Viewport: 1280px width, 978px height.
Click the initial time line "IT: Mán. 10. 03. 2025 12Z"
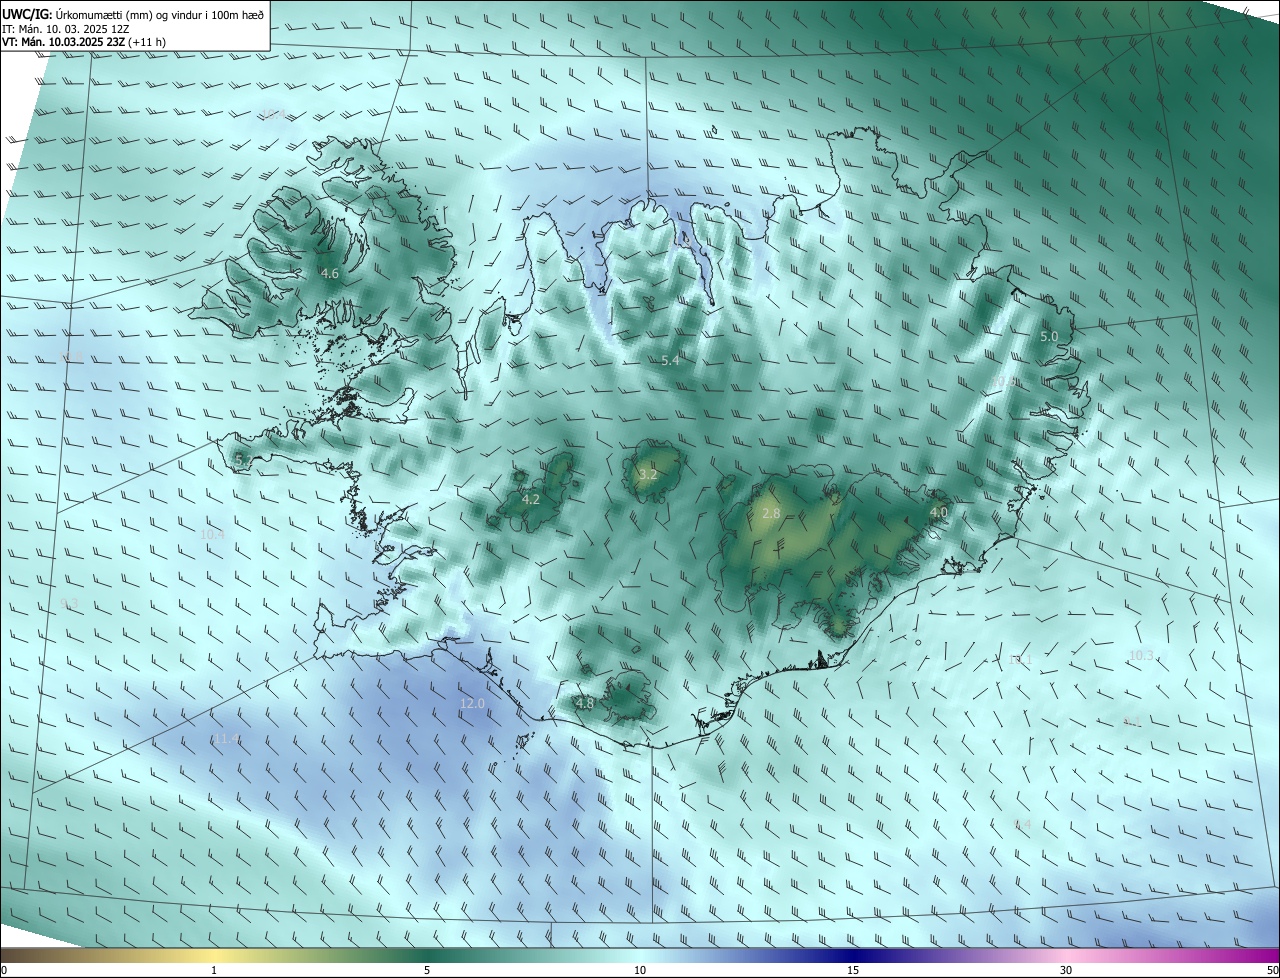(x=65, y=28)
